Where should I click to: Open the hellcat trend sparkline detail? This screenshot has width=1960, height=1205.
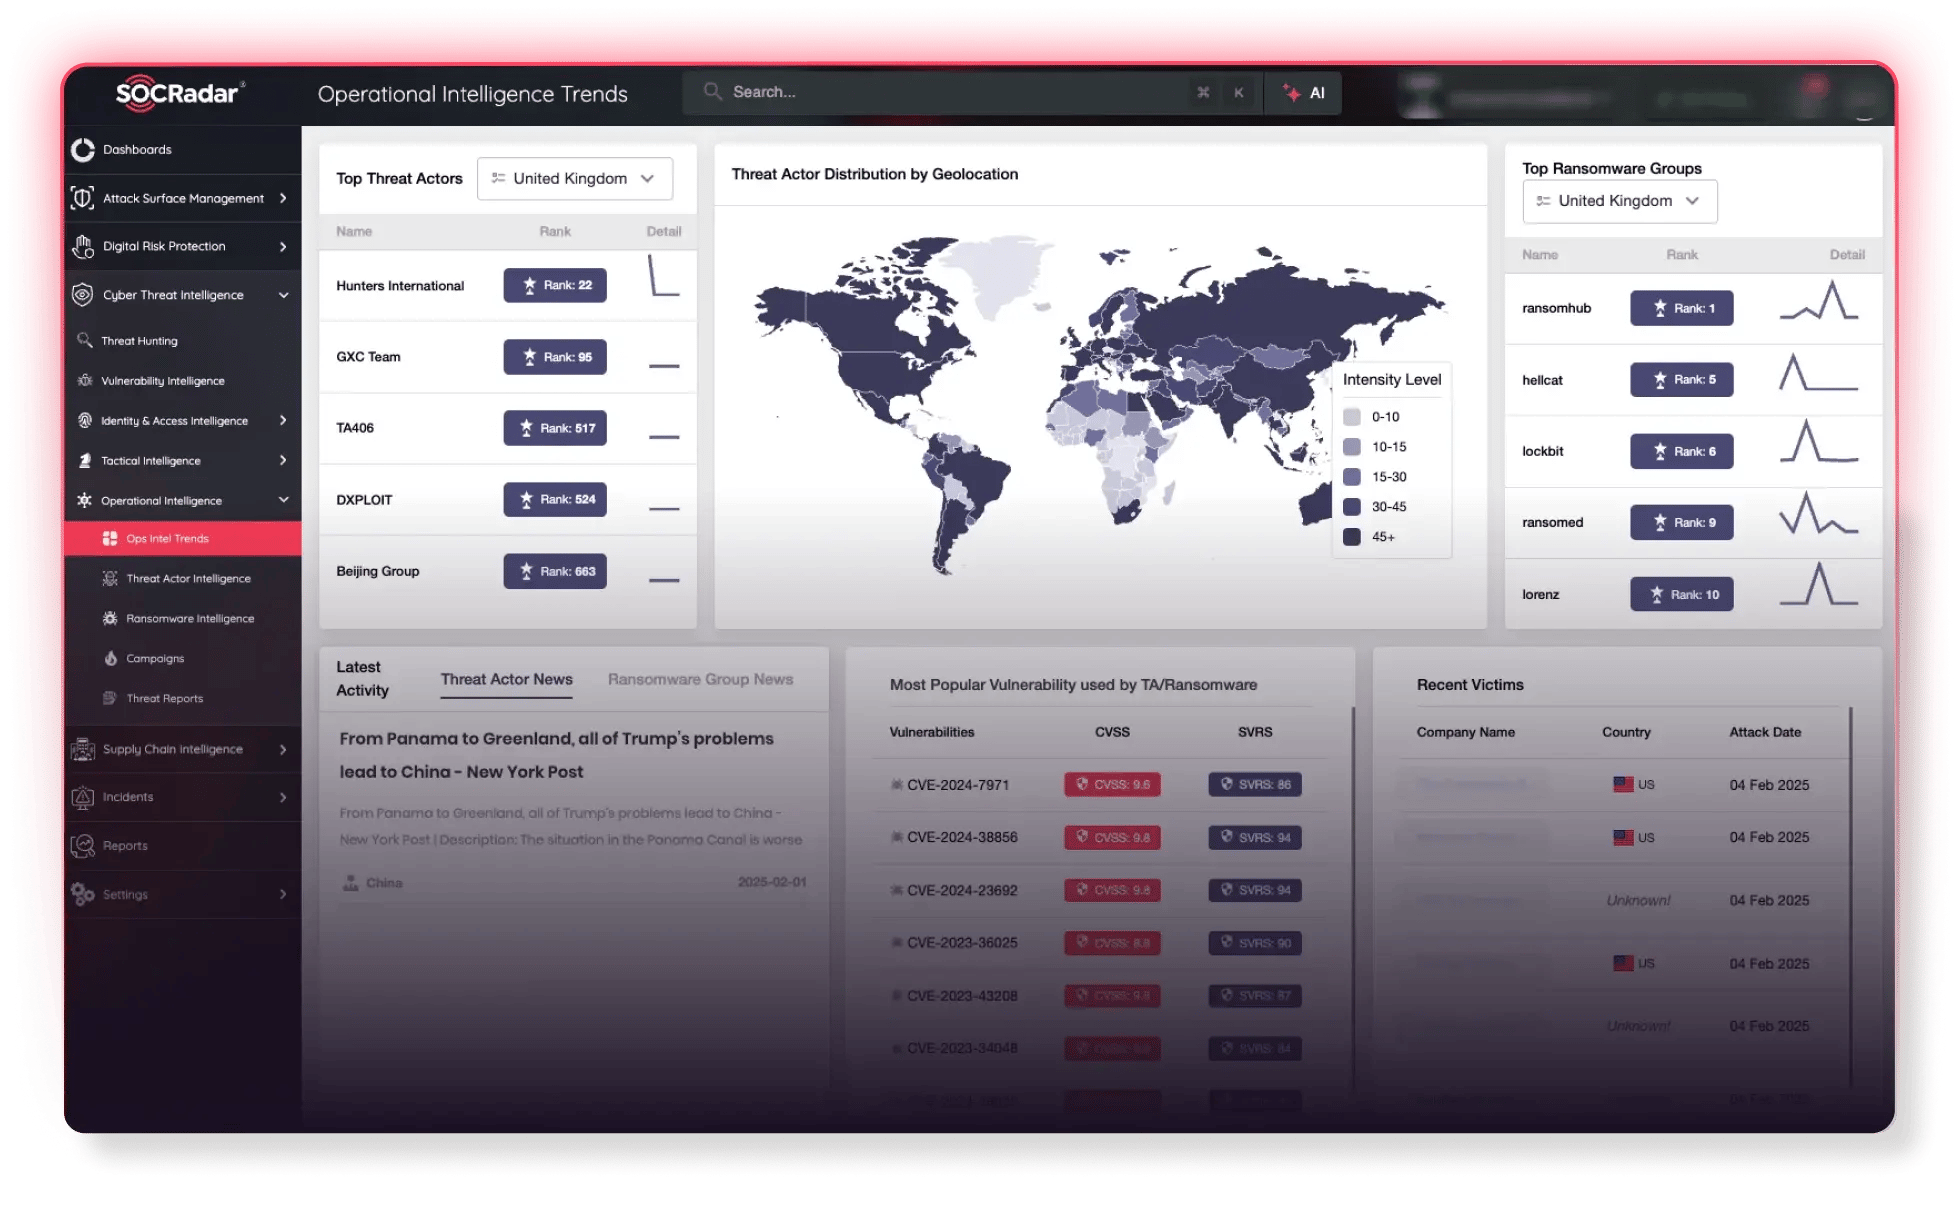pyautogui.click(x=1819, y=372)
